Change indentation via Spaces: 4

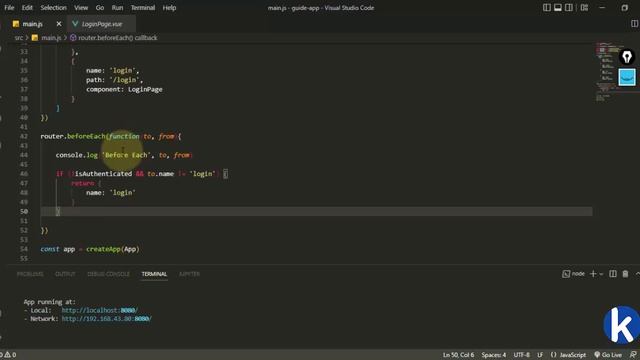pos(493,355)
